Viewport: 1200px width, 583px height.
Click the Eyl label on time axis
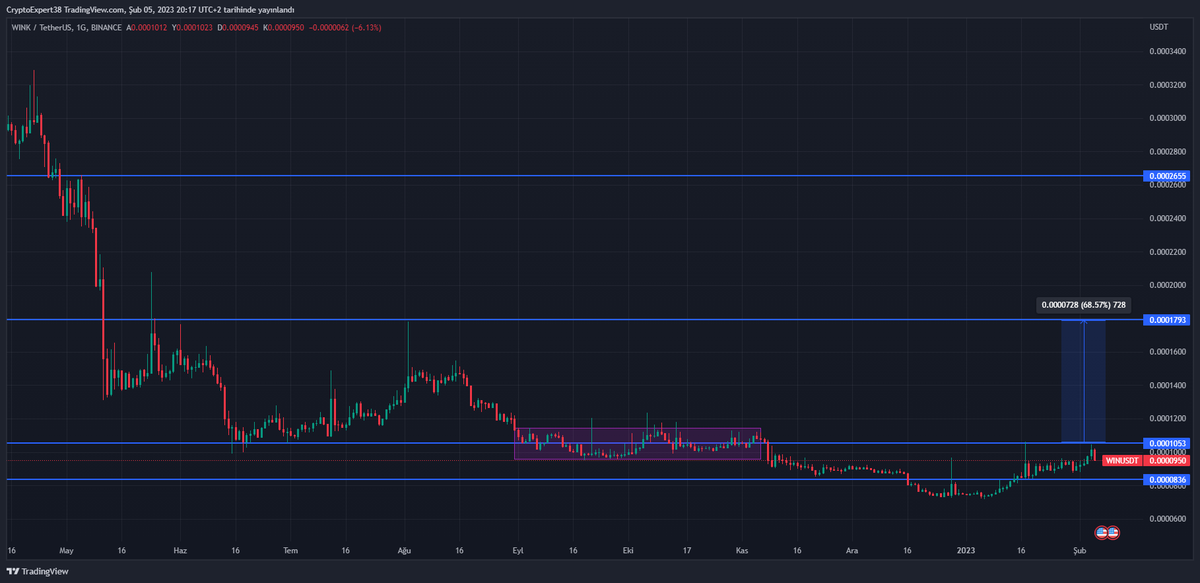[518, 550]
